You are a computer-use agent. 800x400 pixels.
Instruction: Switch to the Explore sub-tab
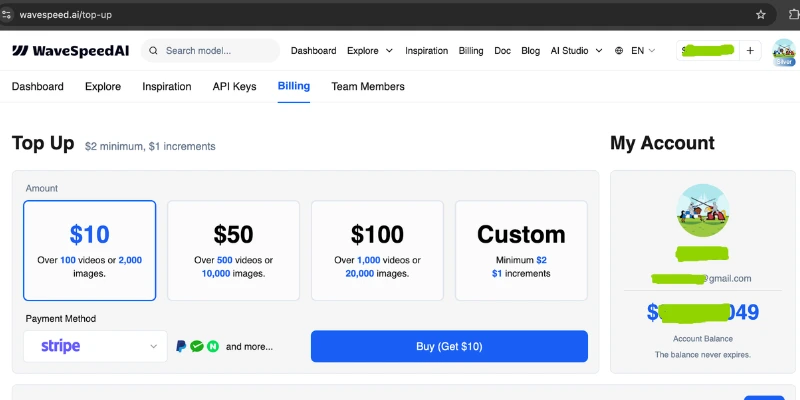click(x=103, y=87)
